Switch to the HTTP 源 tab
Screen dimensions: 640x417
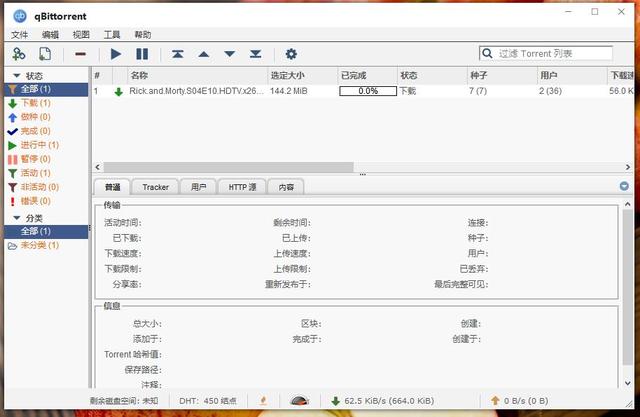(x=242, y=187)
